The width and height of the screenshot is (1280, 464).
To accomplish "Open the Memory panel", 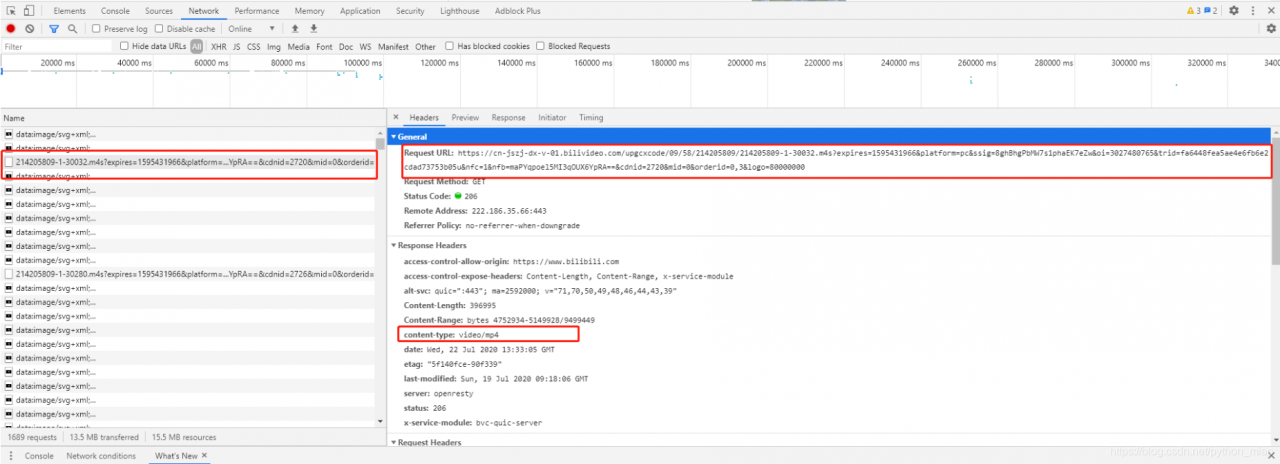I will coord(309,11).
